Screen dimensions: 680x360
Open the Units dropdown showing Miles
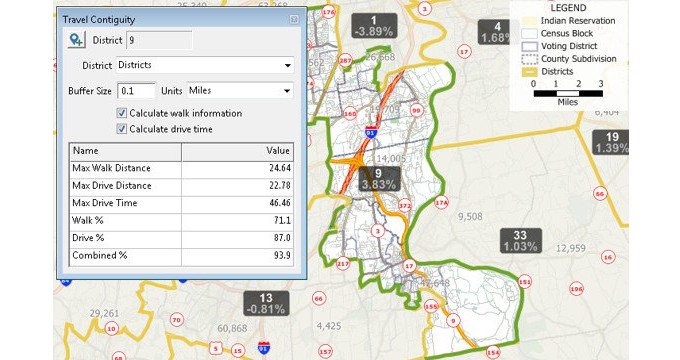coord(240,91)
